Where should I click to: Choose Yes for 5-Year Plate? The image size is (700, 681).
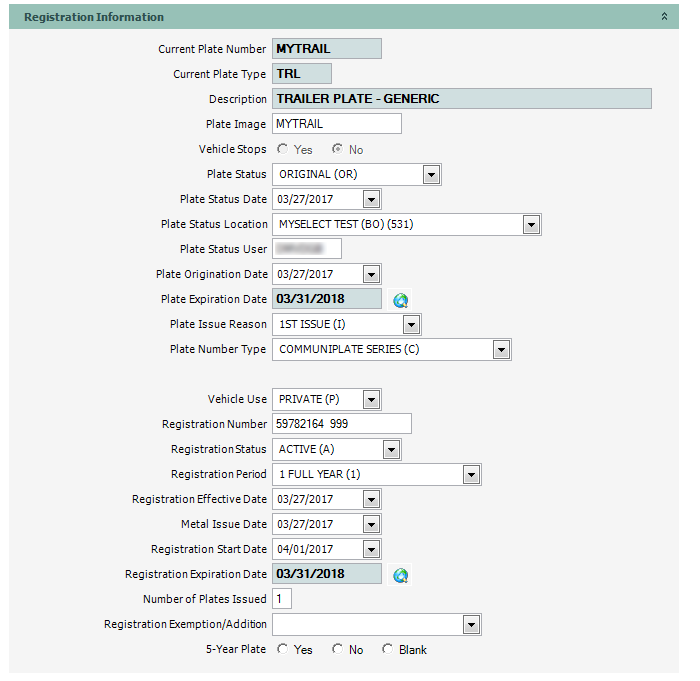[x=283, y=650]
